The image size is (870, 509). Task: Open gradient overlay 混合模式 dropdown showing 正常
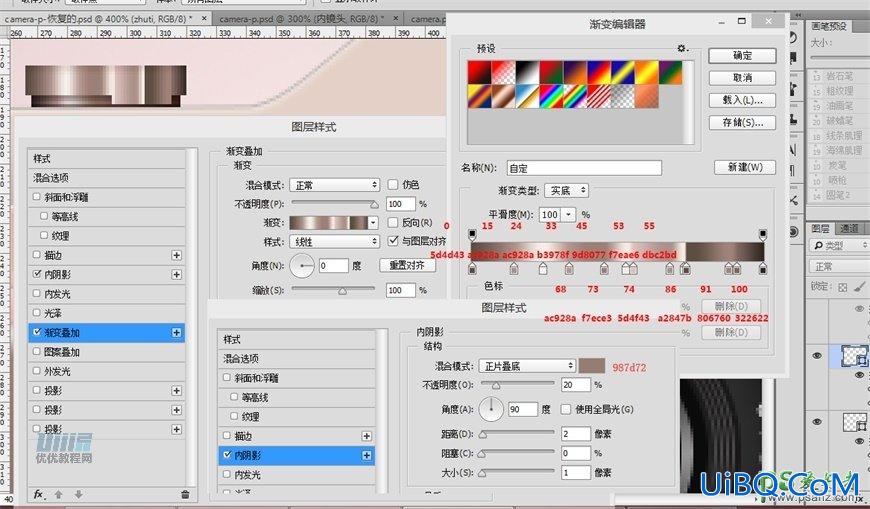pyautogui.click(x=335, y=185)
